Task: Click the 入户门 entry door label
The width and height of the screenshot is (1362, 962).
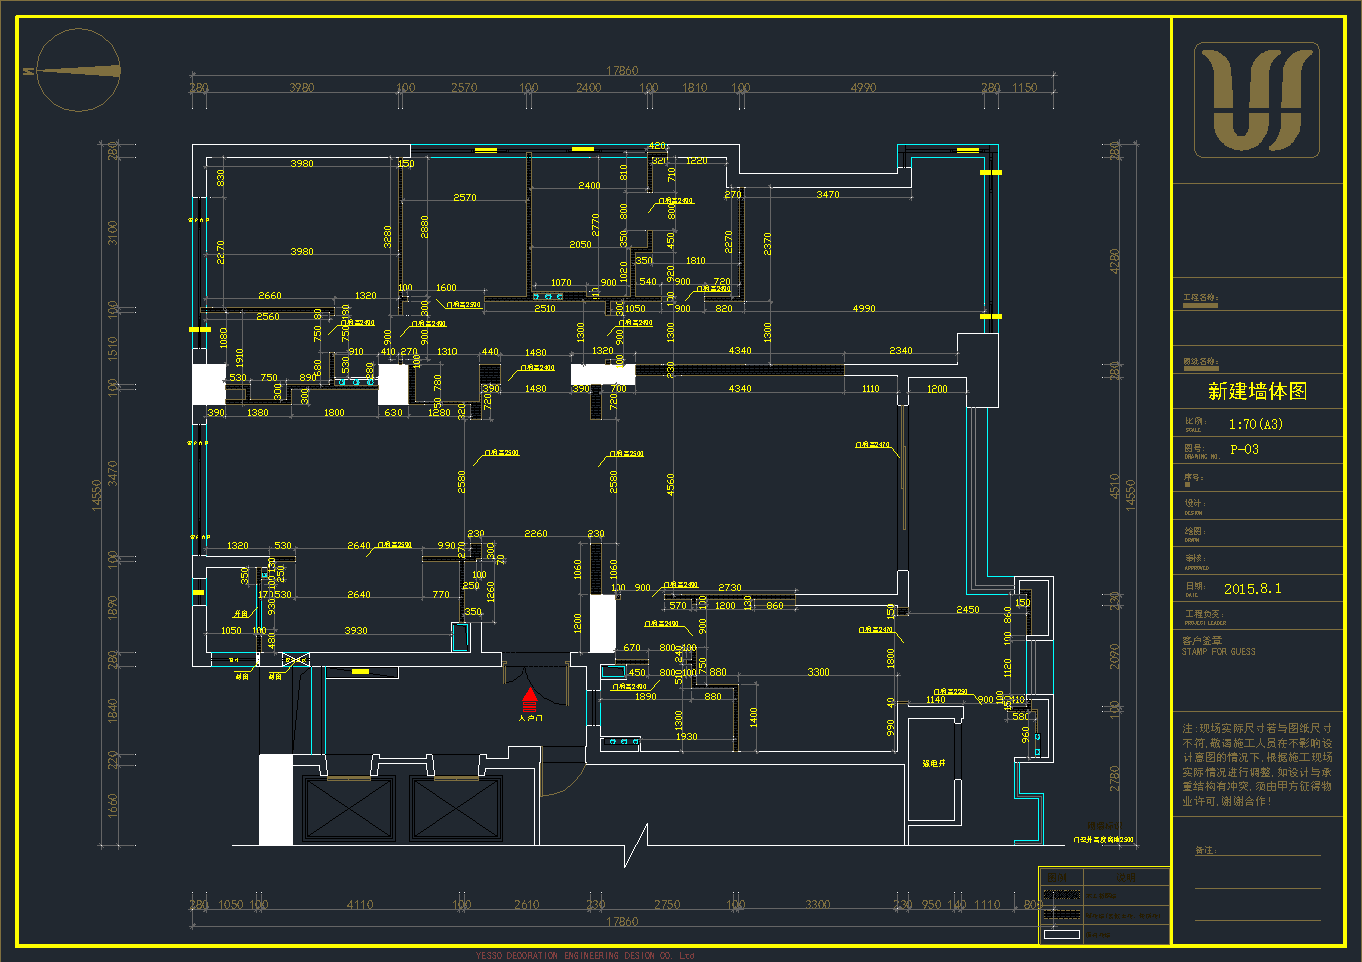Action: (x=530, y=718)
